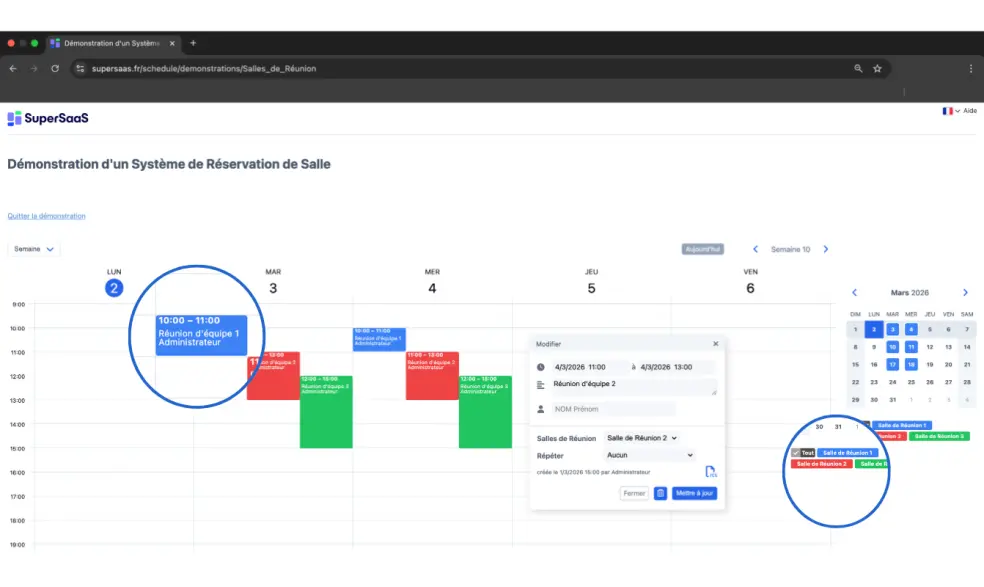The width and height of the screenshot is (984, 587).
Task: Close the Modifier dialog with X
Action: pos(716,344)
